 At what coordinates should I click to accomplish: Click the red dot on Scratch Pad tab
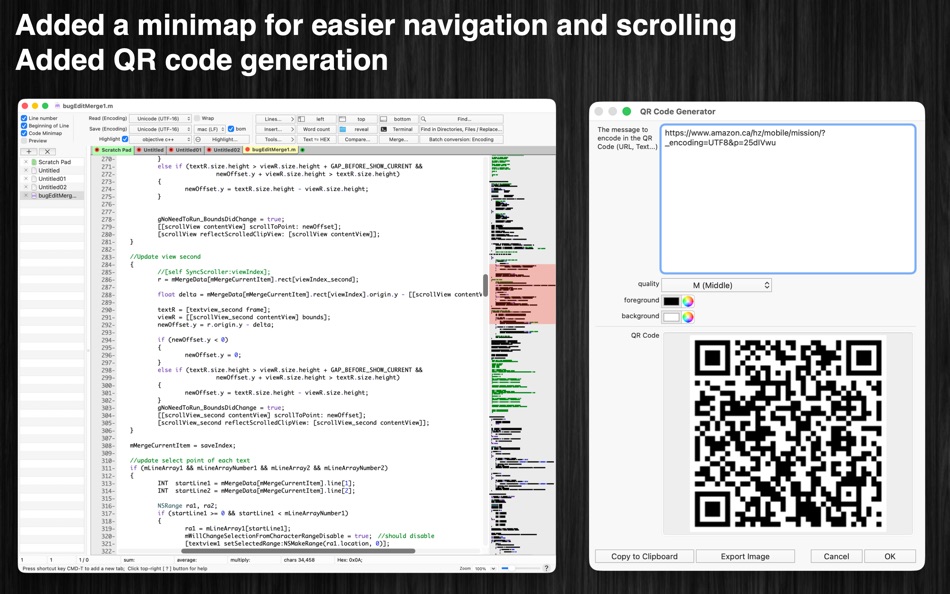pos(97,150)
